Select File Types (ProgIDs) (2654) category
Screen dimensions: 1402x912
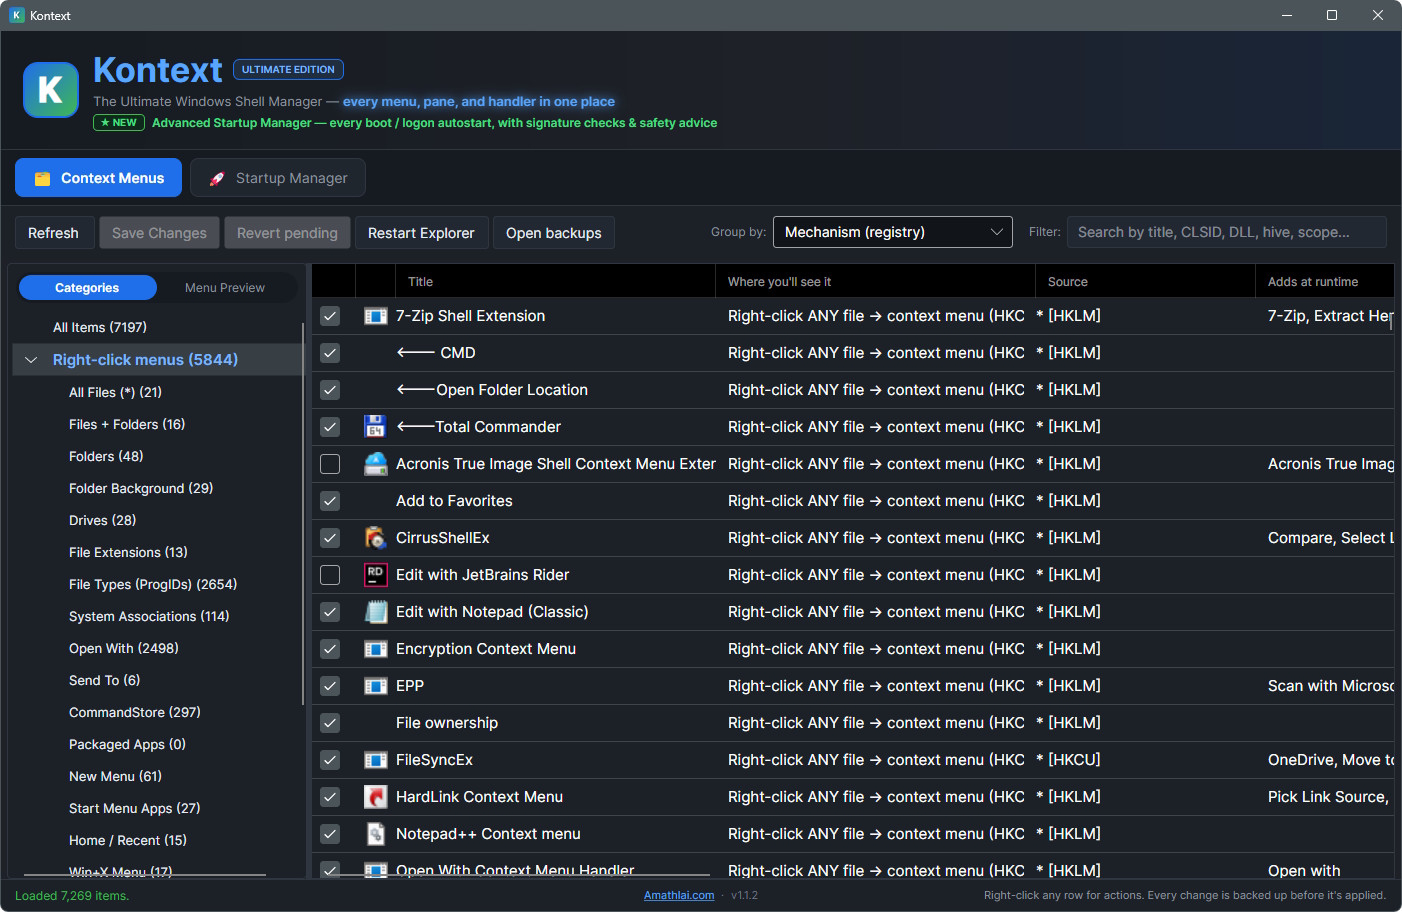point(153,584)
